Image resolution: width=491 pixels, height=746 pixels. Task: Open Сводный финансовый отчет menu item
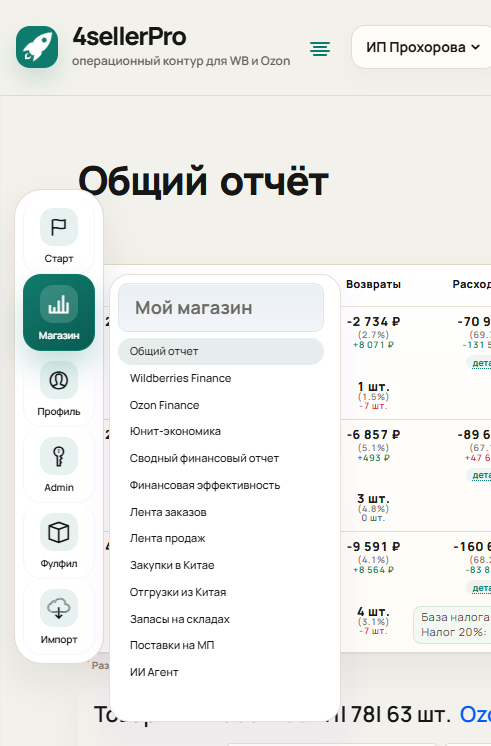[x=221, y=459]
